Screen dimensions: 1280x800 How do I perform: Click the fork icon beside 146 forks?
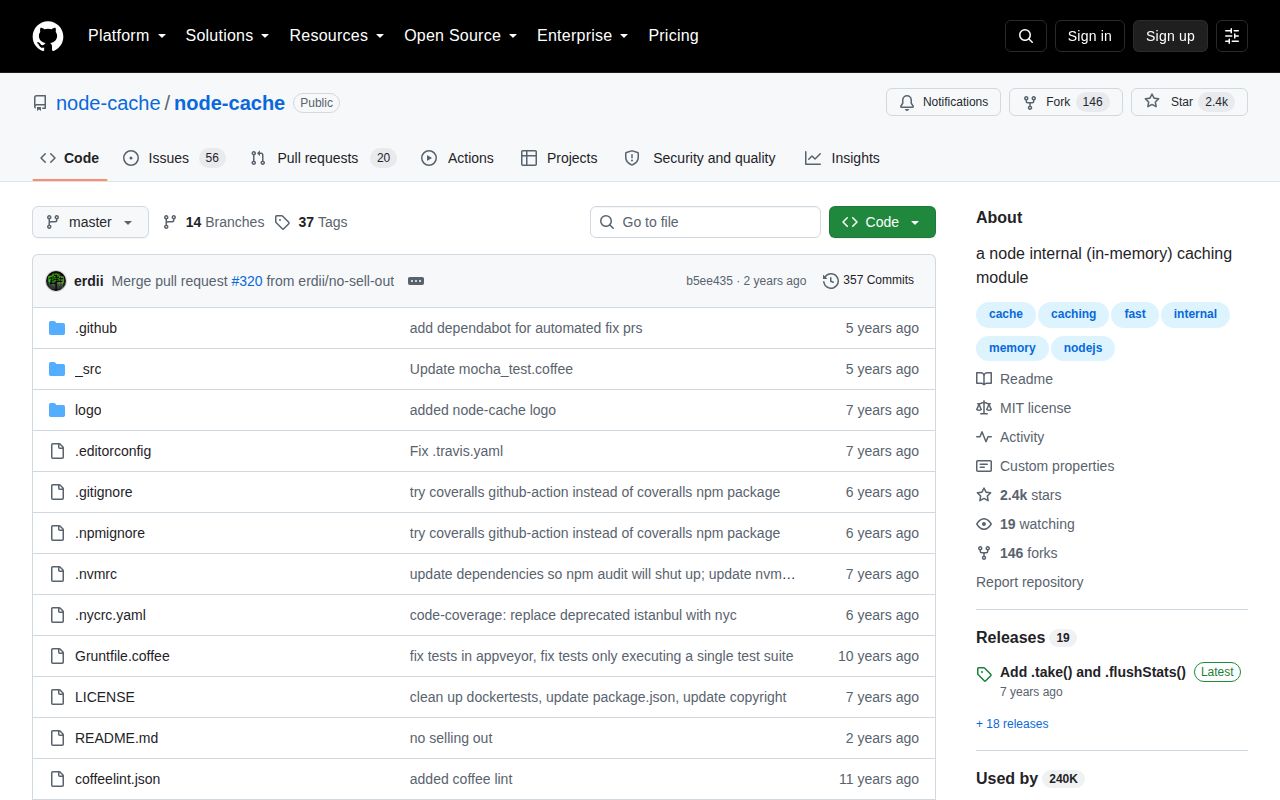tap(984, 553)
